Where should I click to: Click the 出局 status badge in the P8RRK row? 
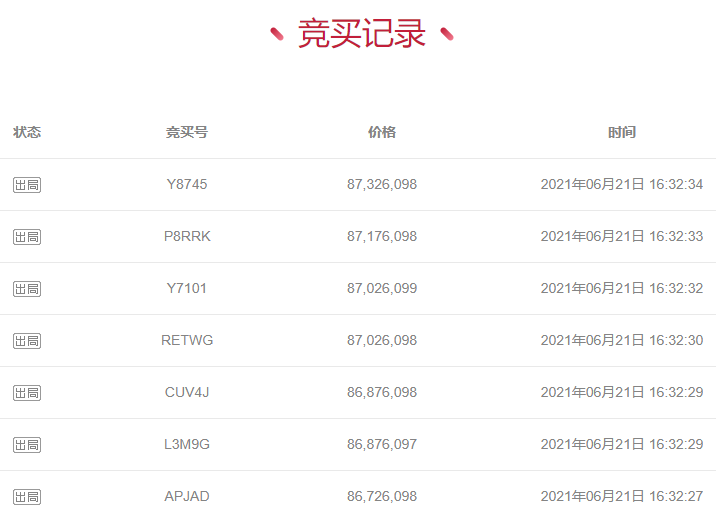coord(27,237)
